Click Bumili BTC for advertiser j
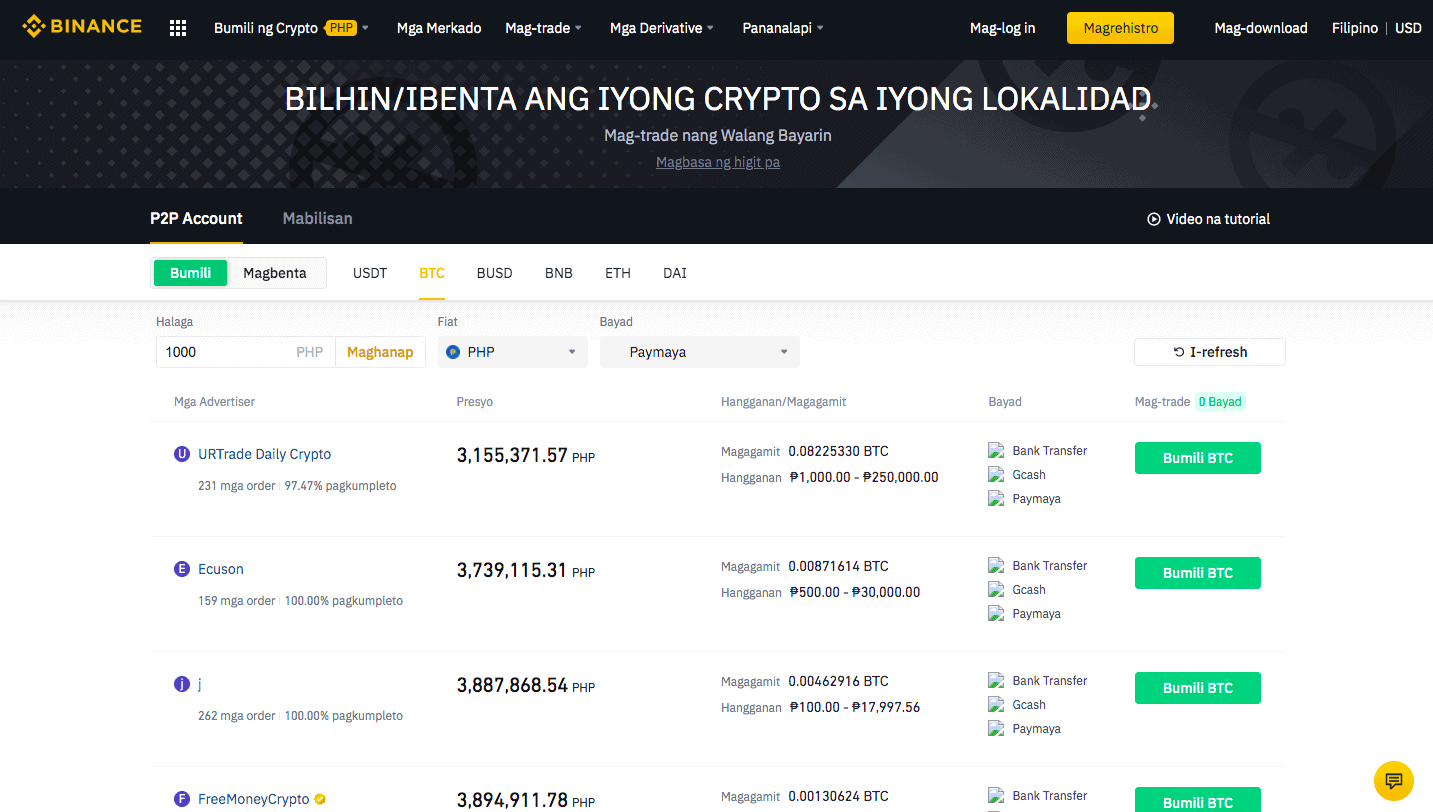Image resolution: width=1433 pixels, height=812 pixels. point(1197,688)
